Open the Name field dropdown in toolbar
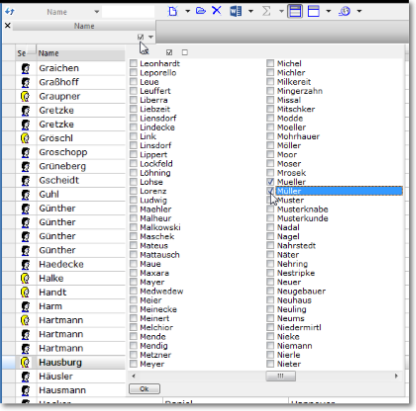The height and width of the screenshot is (411, 416). [x=96, y=12]
